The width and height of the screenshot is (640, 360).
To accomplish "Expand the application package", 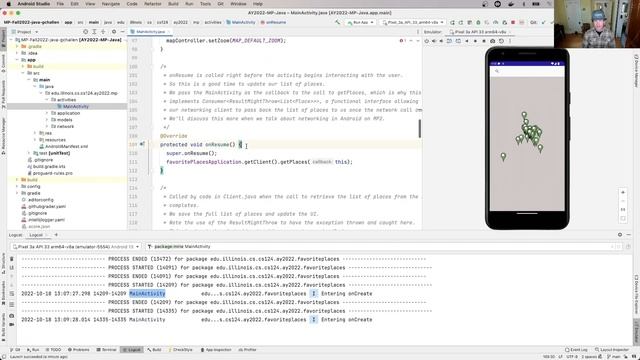I will (x=47, y=113).
